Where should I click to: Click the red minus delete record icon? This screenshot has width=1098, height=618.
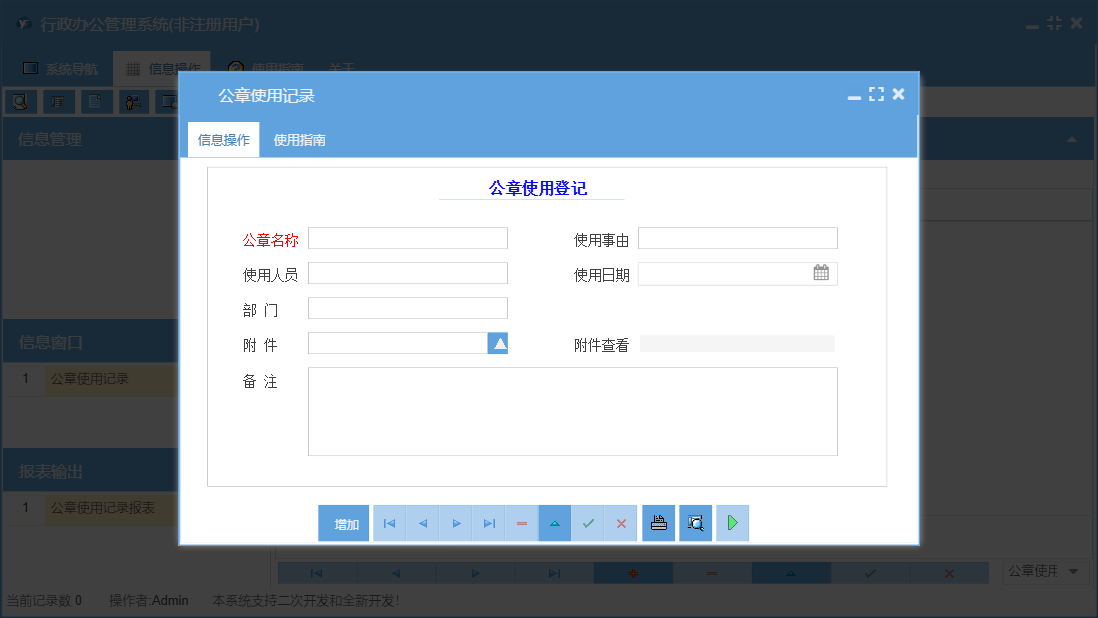(x=521, y=523)
